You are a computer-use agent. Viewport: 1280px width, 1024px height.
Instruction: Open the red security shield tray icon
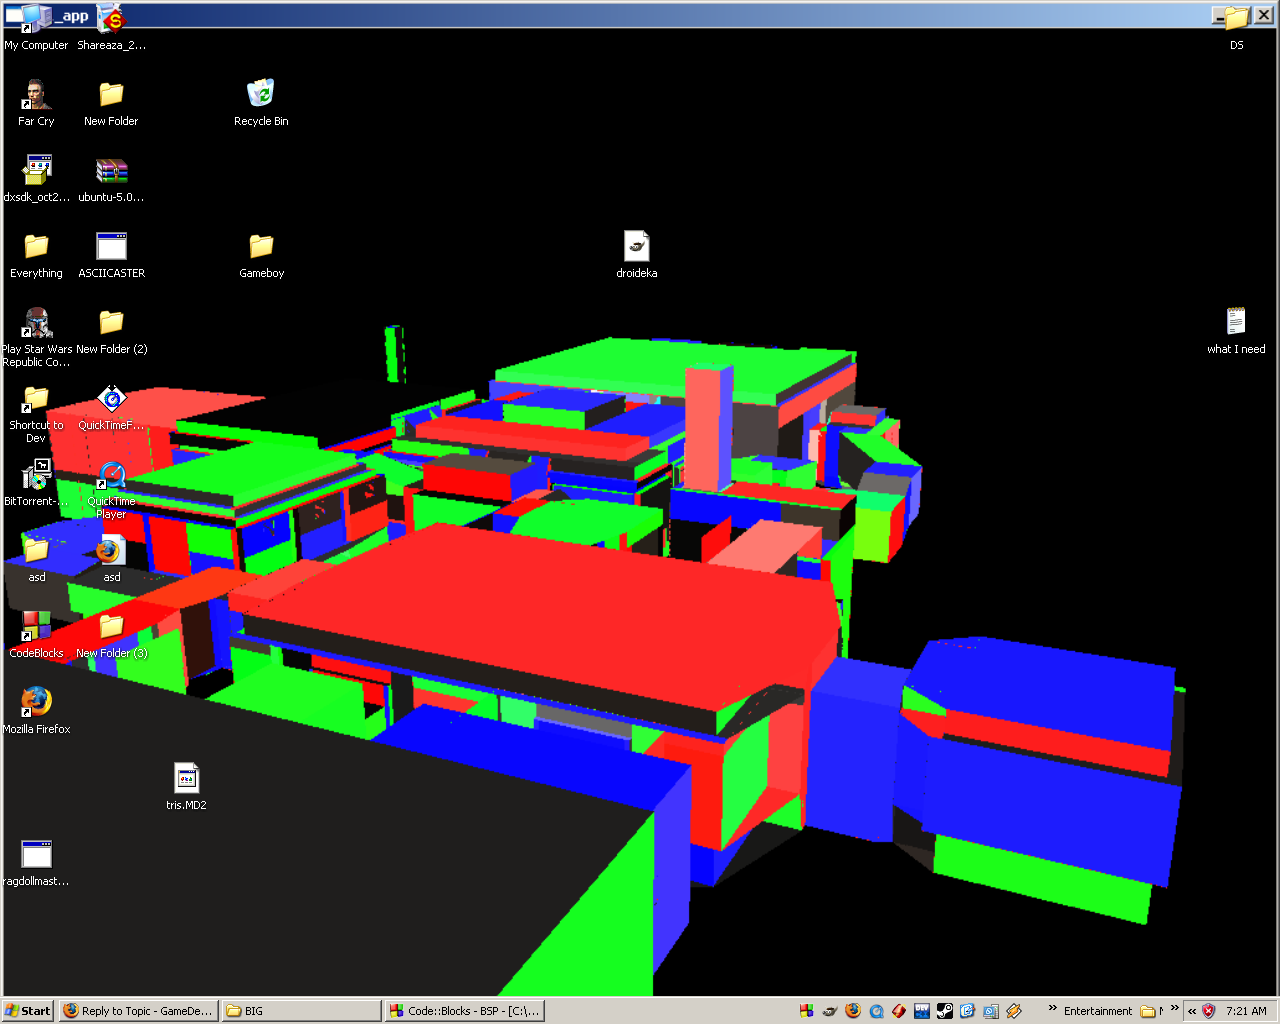[x=1209, y=1011]
